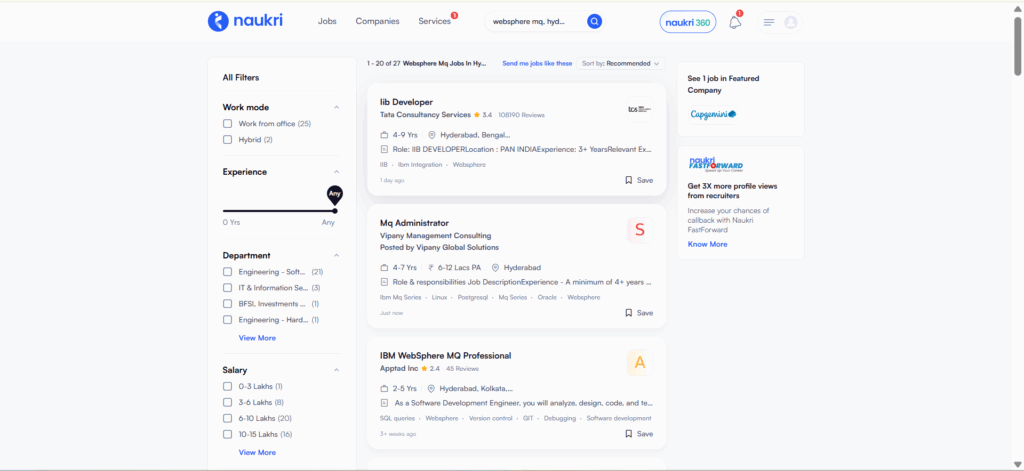The height and width of the screenshot is (471, 1024).
Task: Check the Hybrid work mode filter
Action: [x=228, y=140]
